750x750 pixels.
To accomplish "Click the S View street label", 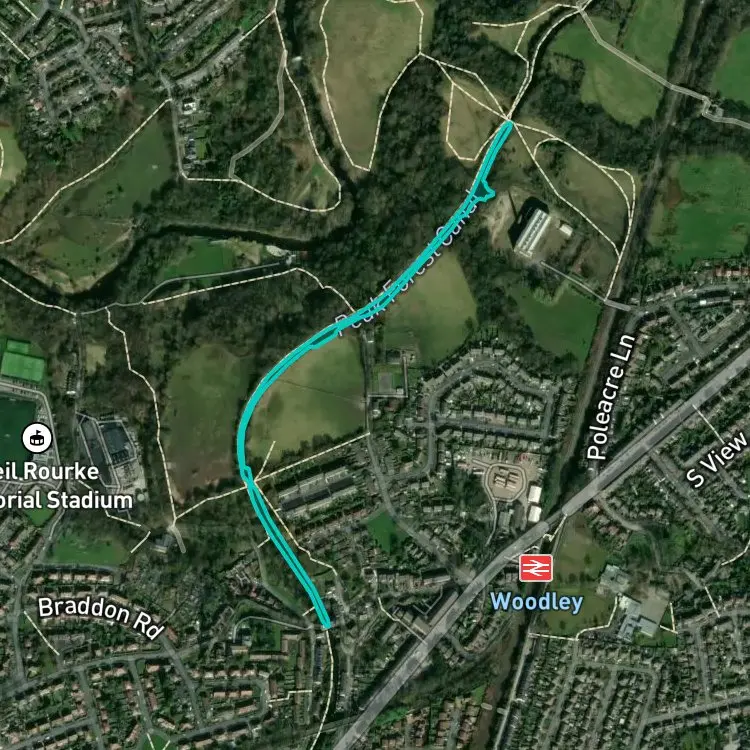I will coord(716,460).
